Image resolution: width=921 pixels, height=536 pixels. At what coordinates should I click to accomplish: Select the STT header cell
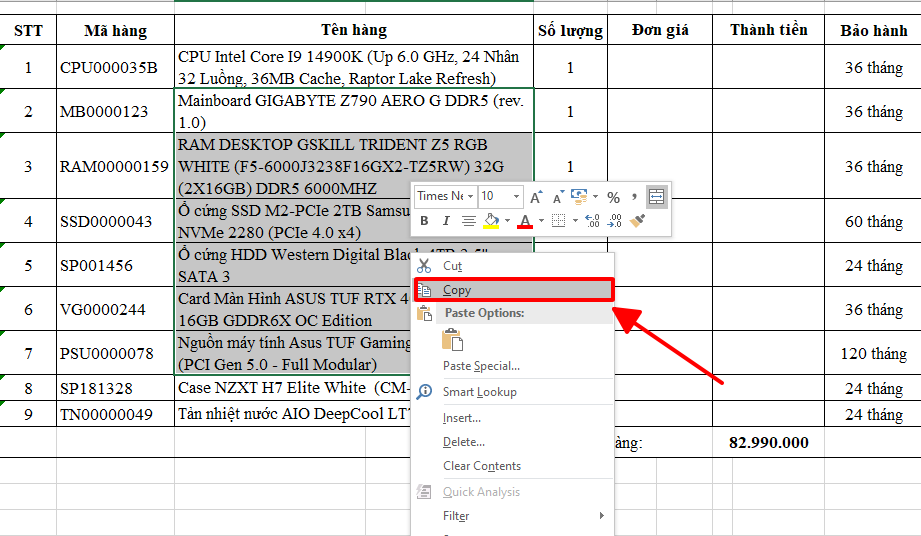[28, 30]
